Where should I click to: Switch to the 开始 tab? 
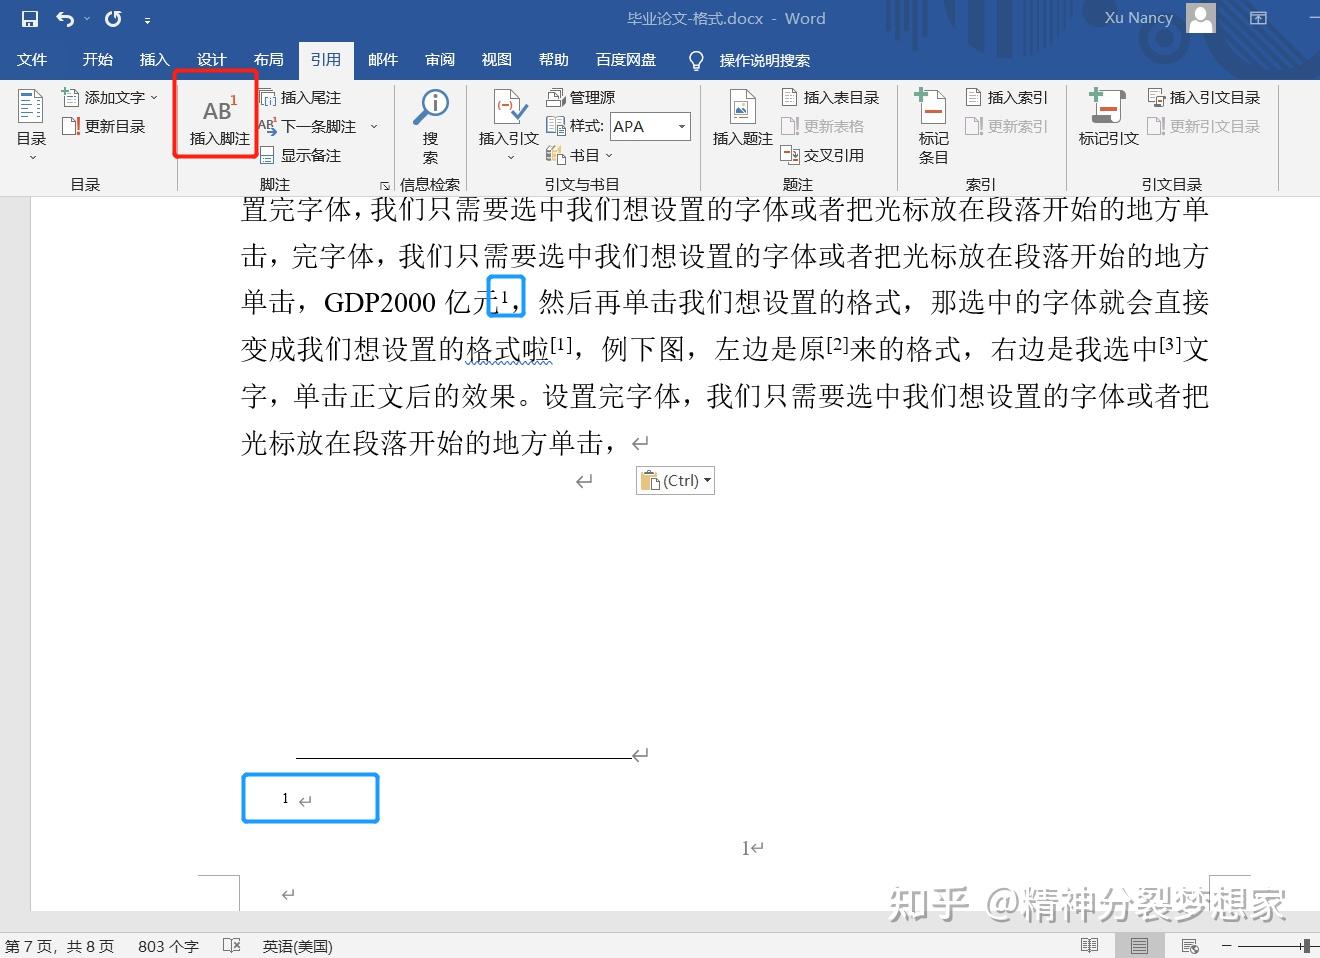[98, 60]
